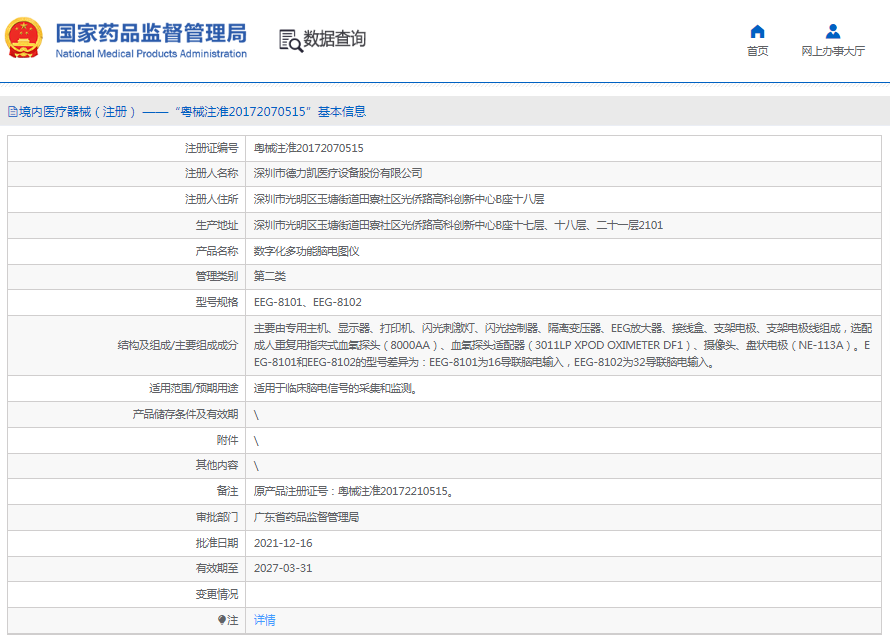Click expiry date 2027-03-31

click(x=283, y=568)
